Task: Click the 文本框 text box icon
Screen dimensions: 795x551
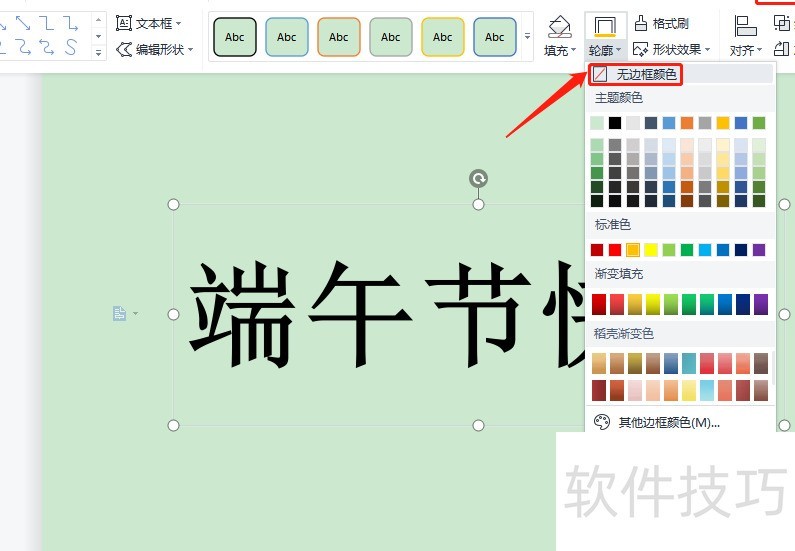Action: pyautogui.click(x=124, y=23)
